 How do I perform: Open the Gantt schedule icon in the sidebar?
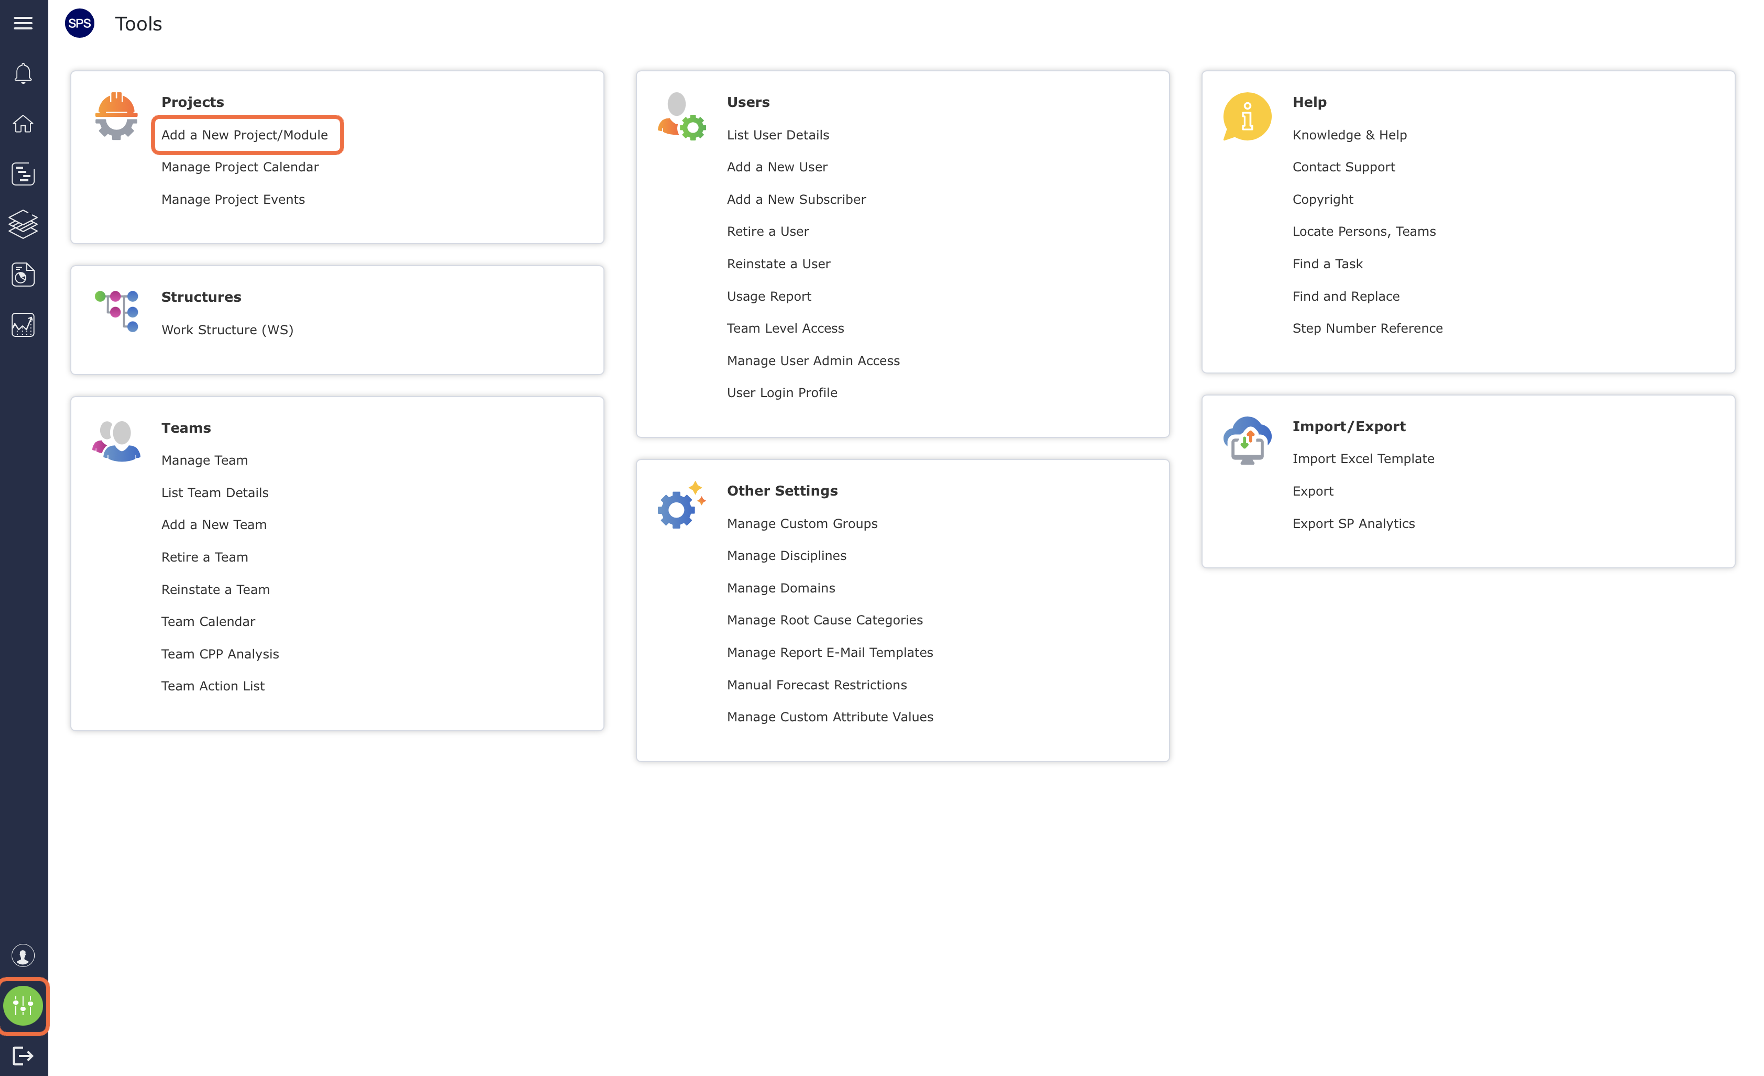tap(23, 174)
